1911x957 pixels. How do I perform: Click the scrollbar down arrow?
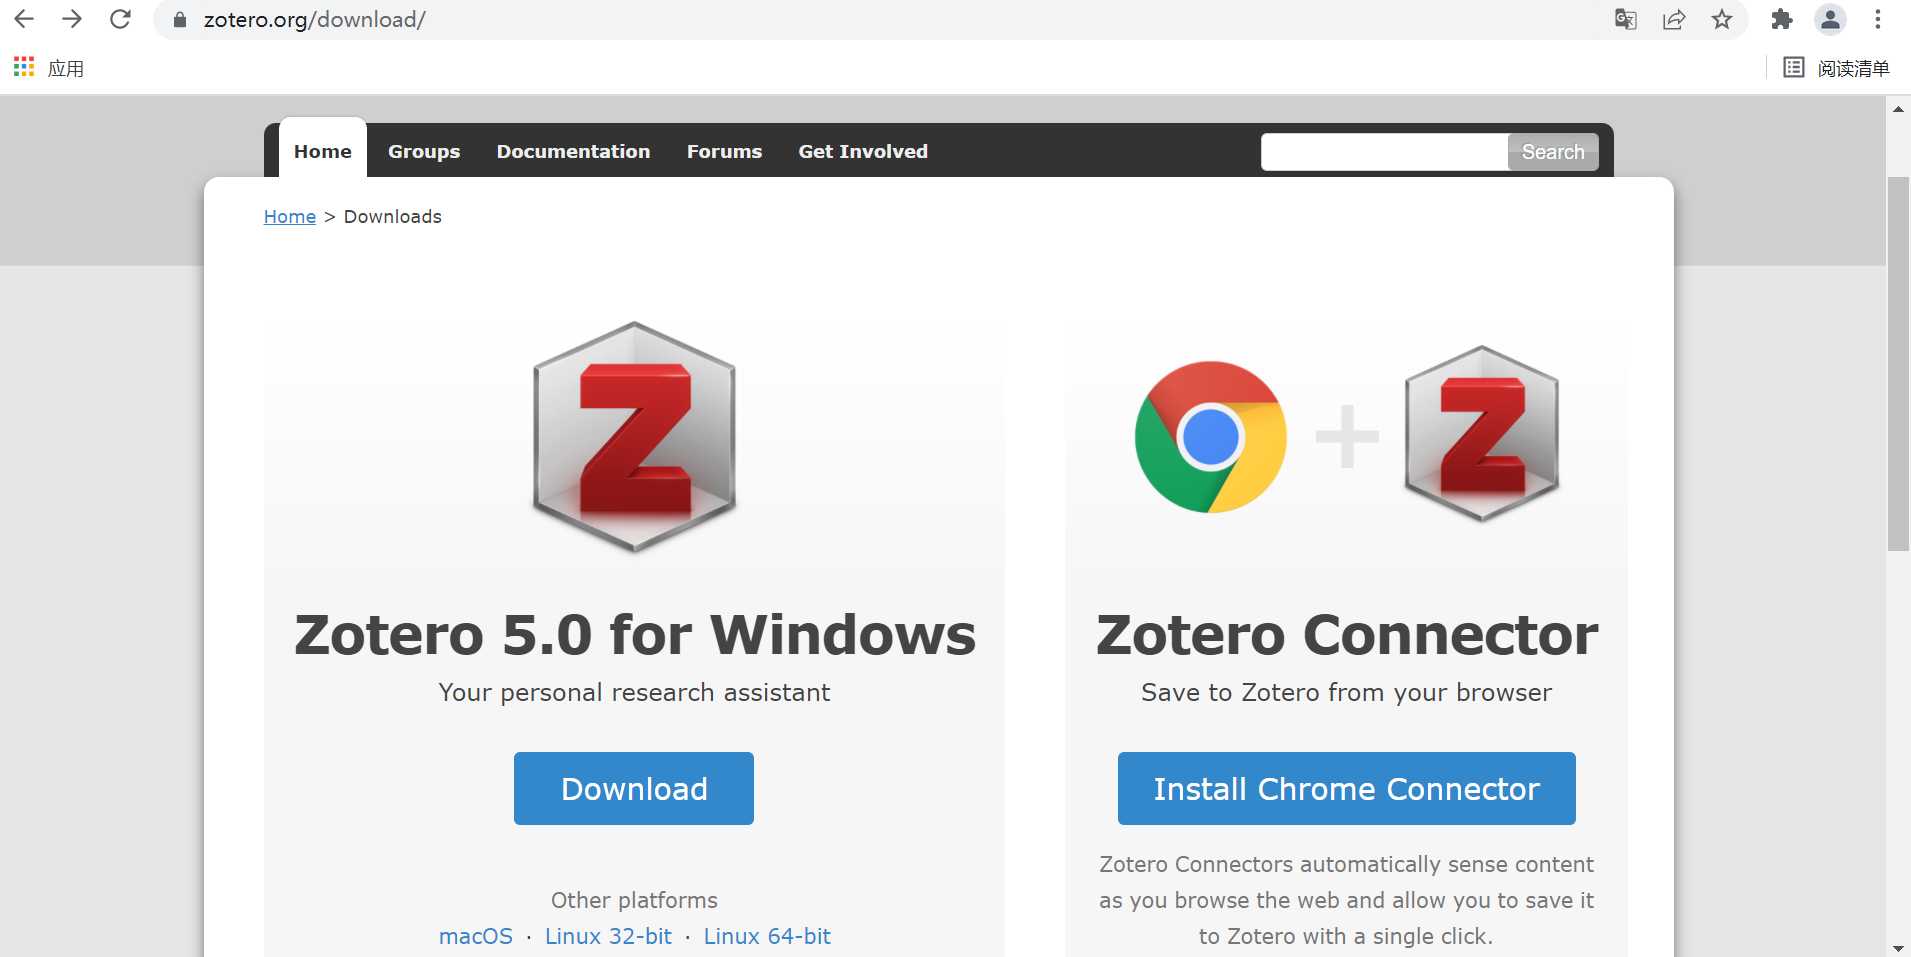1898,947
